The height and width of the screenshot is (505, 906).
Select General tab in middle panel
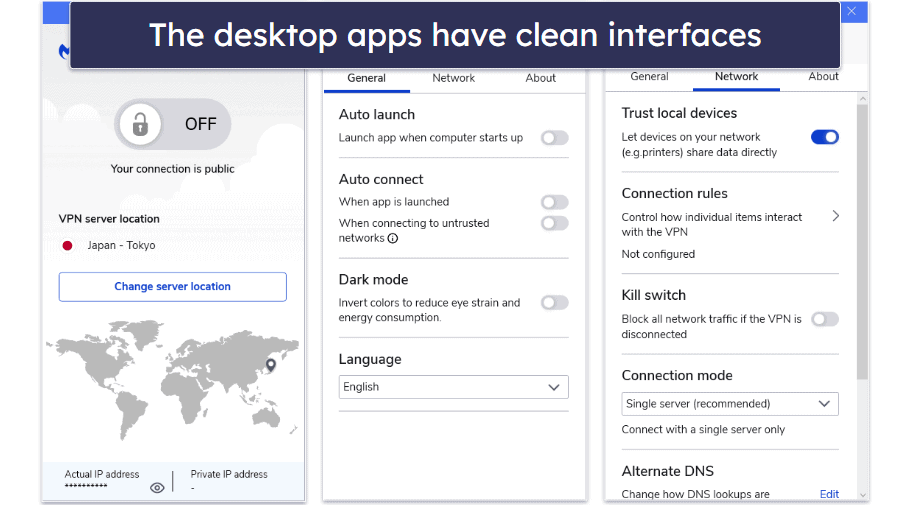pos(366,78)
